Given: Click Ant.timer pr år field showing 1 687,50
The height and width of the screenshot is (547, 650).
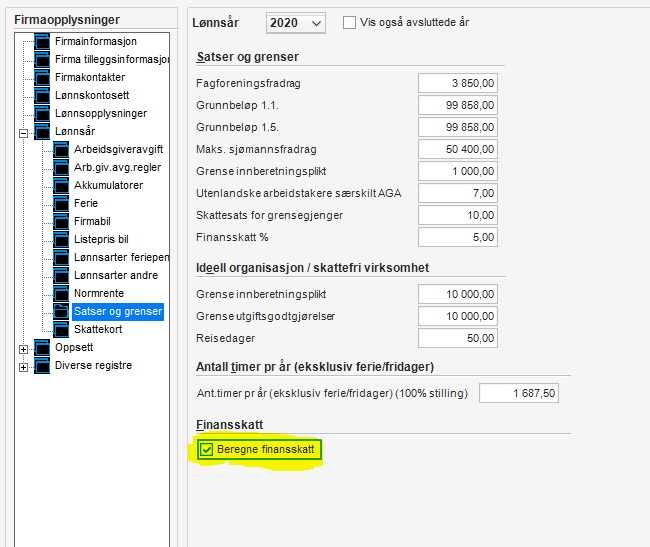Looking at the screenshot, I should pos(519,393).
